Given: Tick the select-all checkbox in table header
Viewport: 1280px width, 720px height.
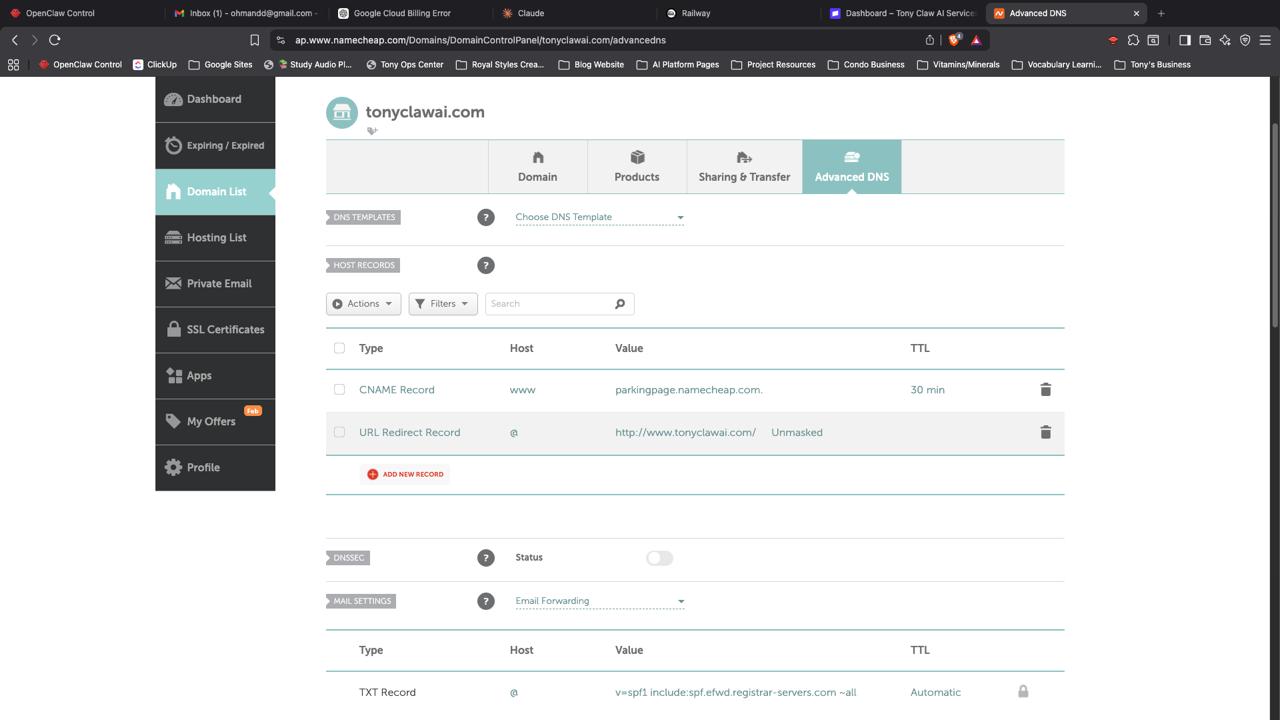Looking at the screenshot, I should point(339,348).
